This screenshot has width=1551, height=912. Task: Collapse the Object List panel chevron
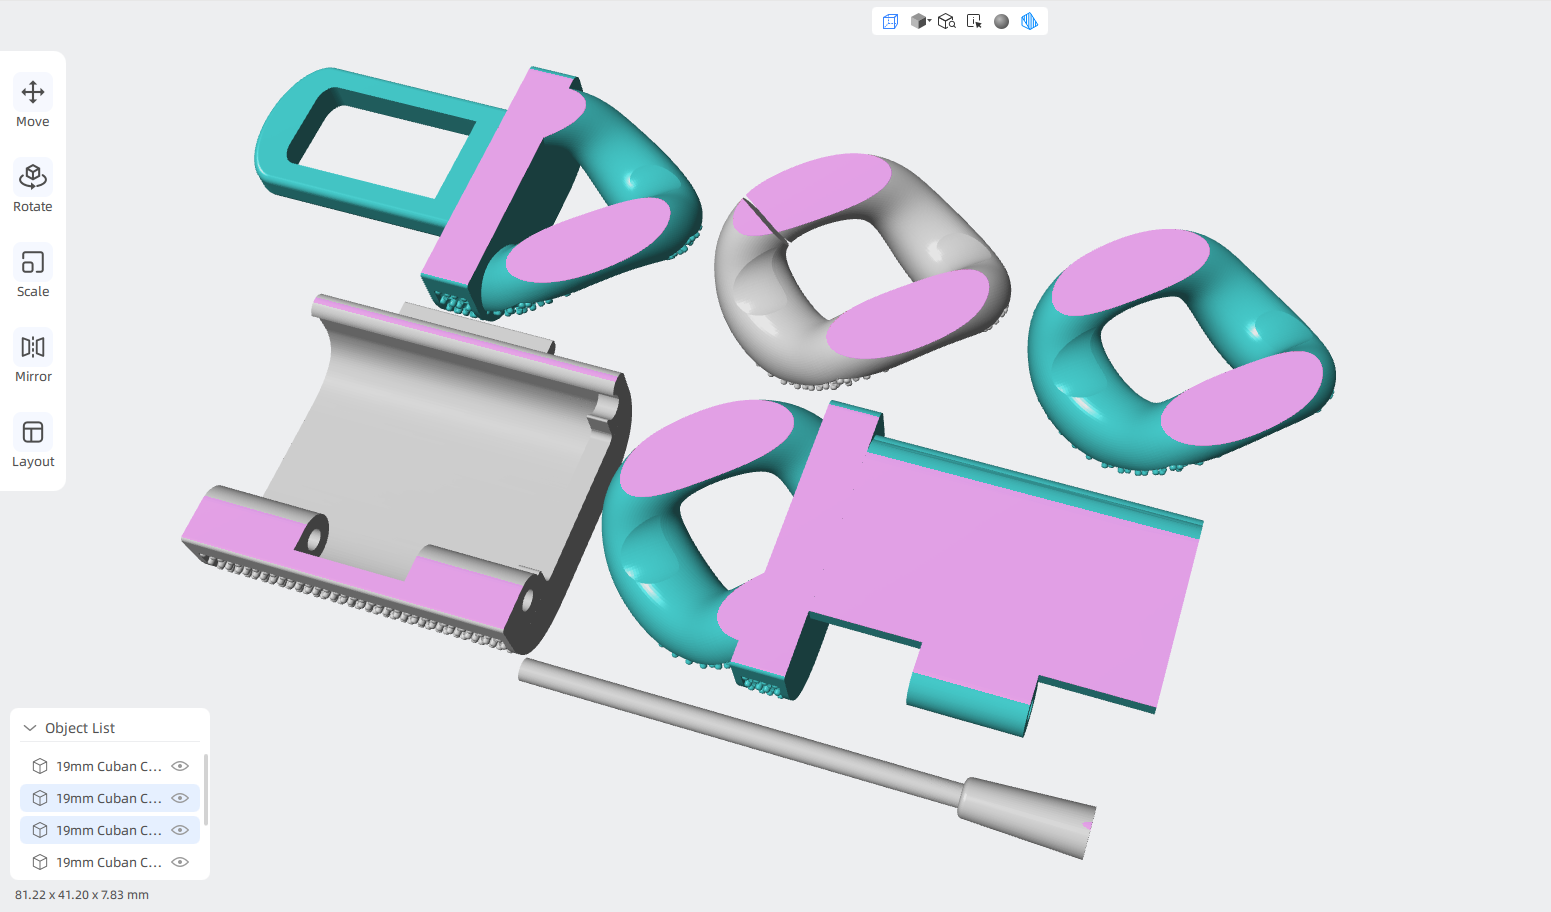click(x=30, y=728)
